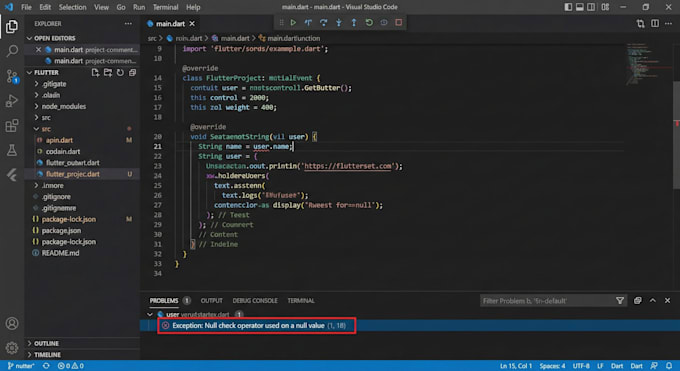Open the Go menu
The width and height of the screenshot is (680, 371).
click(x=121, y=7)
